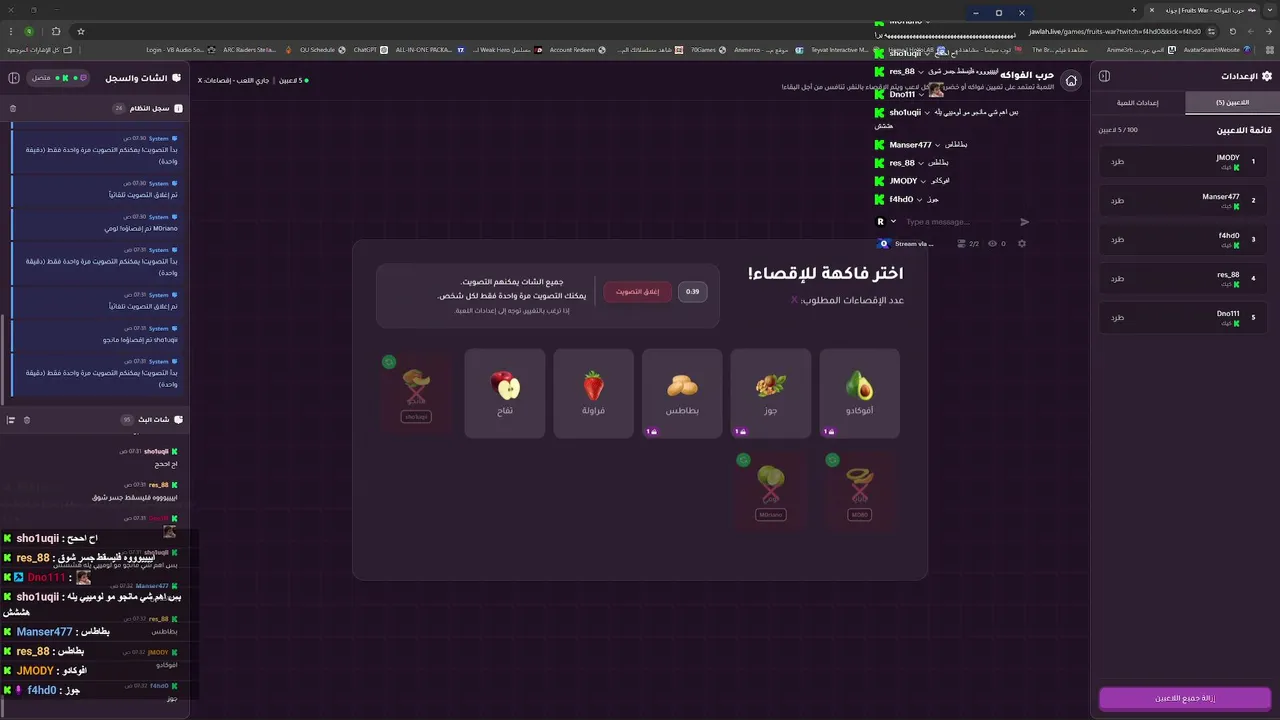
Task: Expand JMODY chevron in overlay chat
Action: pyautogui.click(x=925, y=181)
